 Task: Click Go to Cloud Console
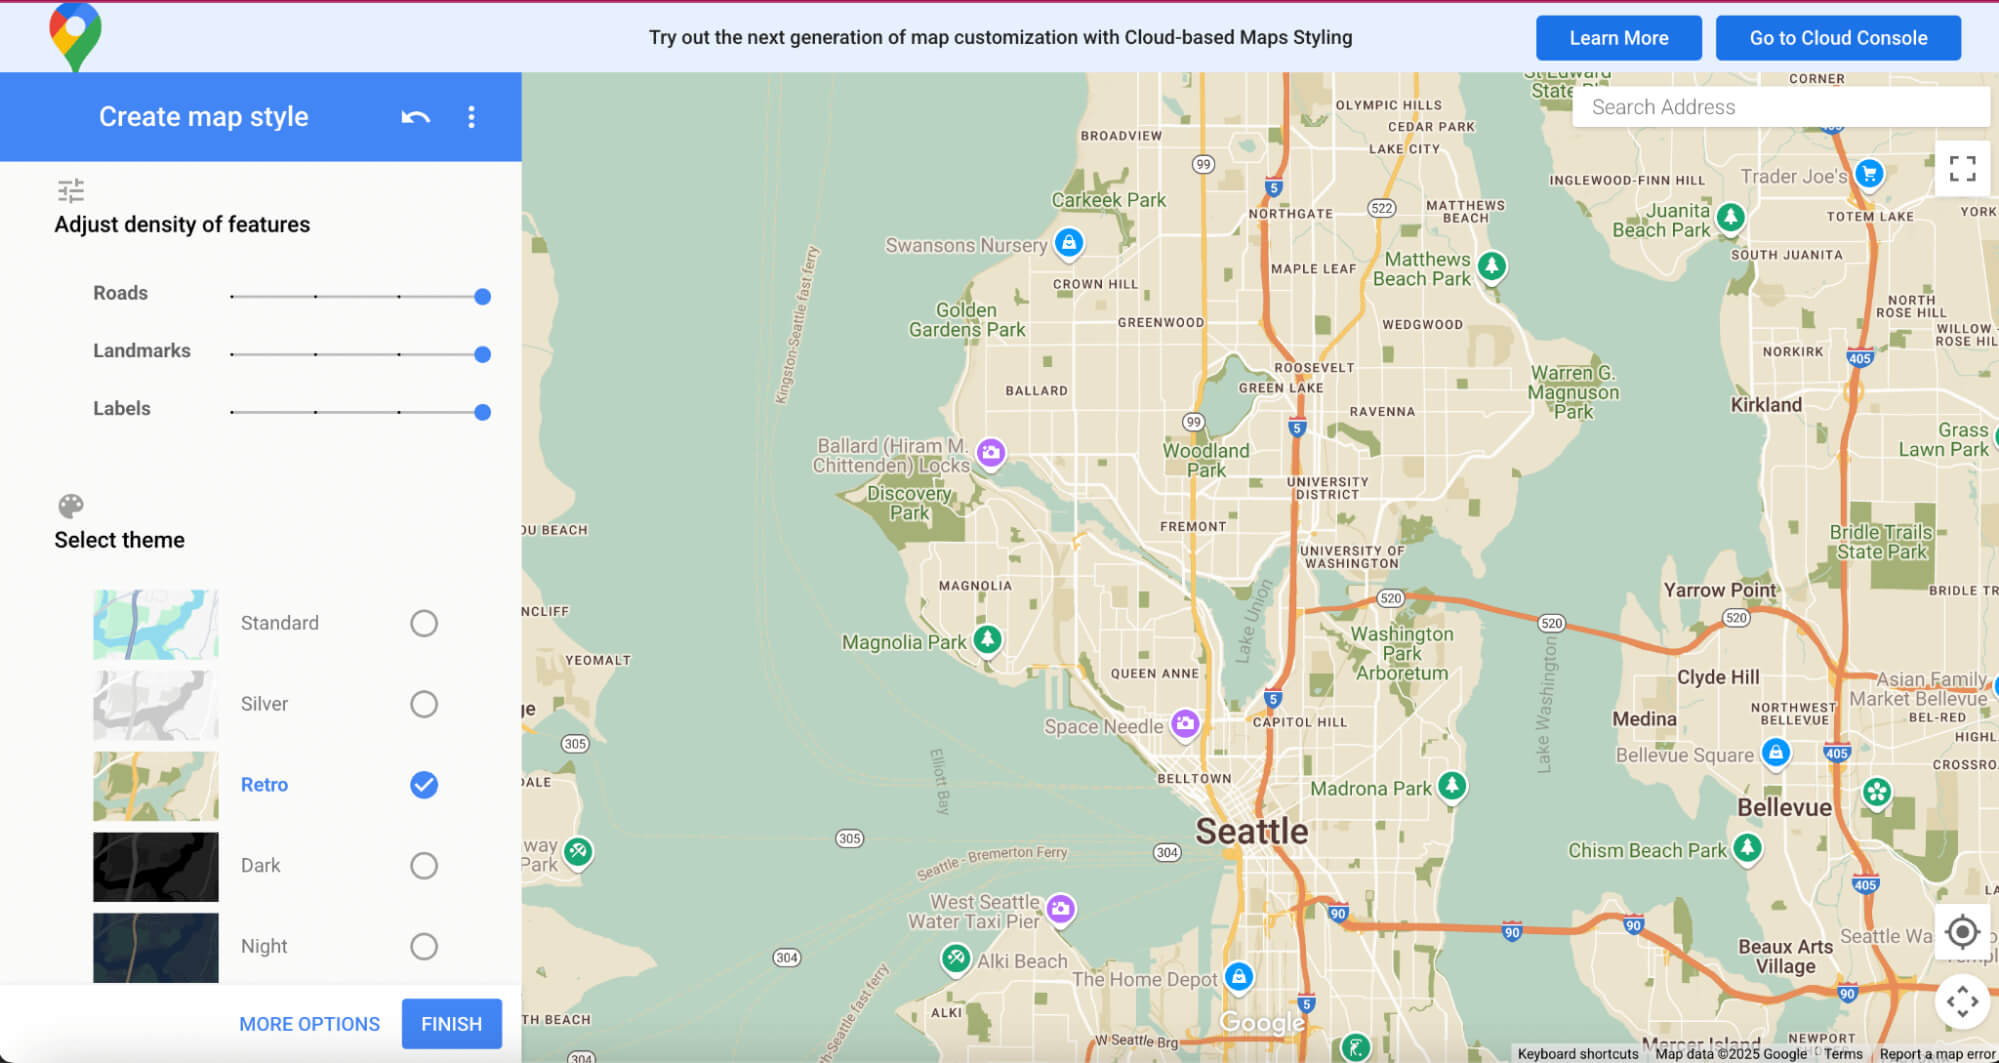click(x=1838, y=37)
